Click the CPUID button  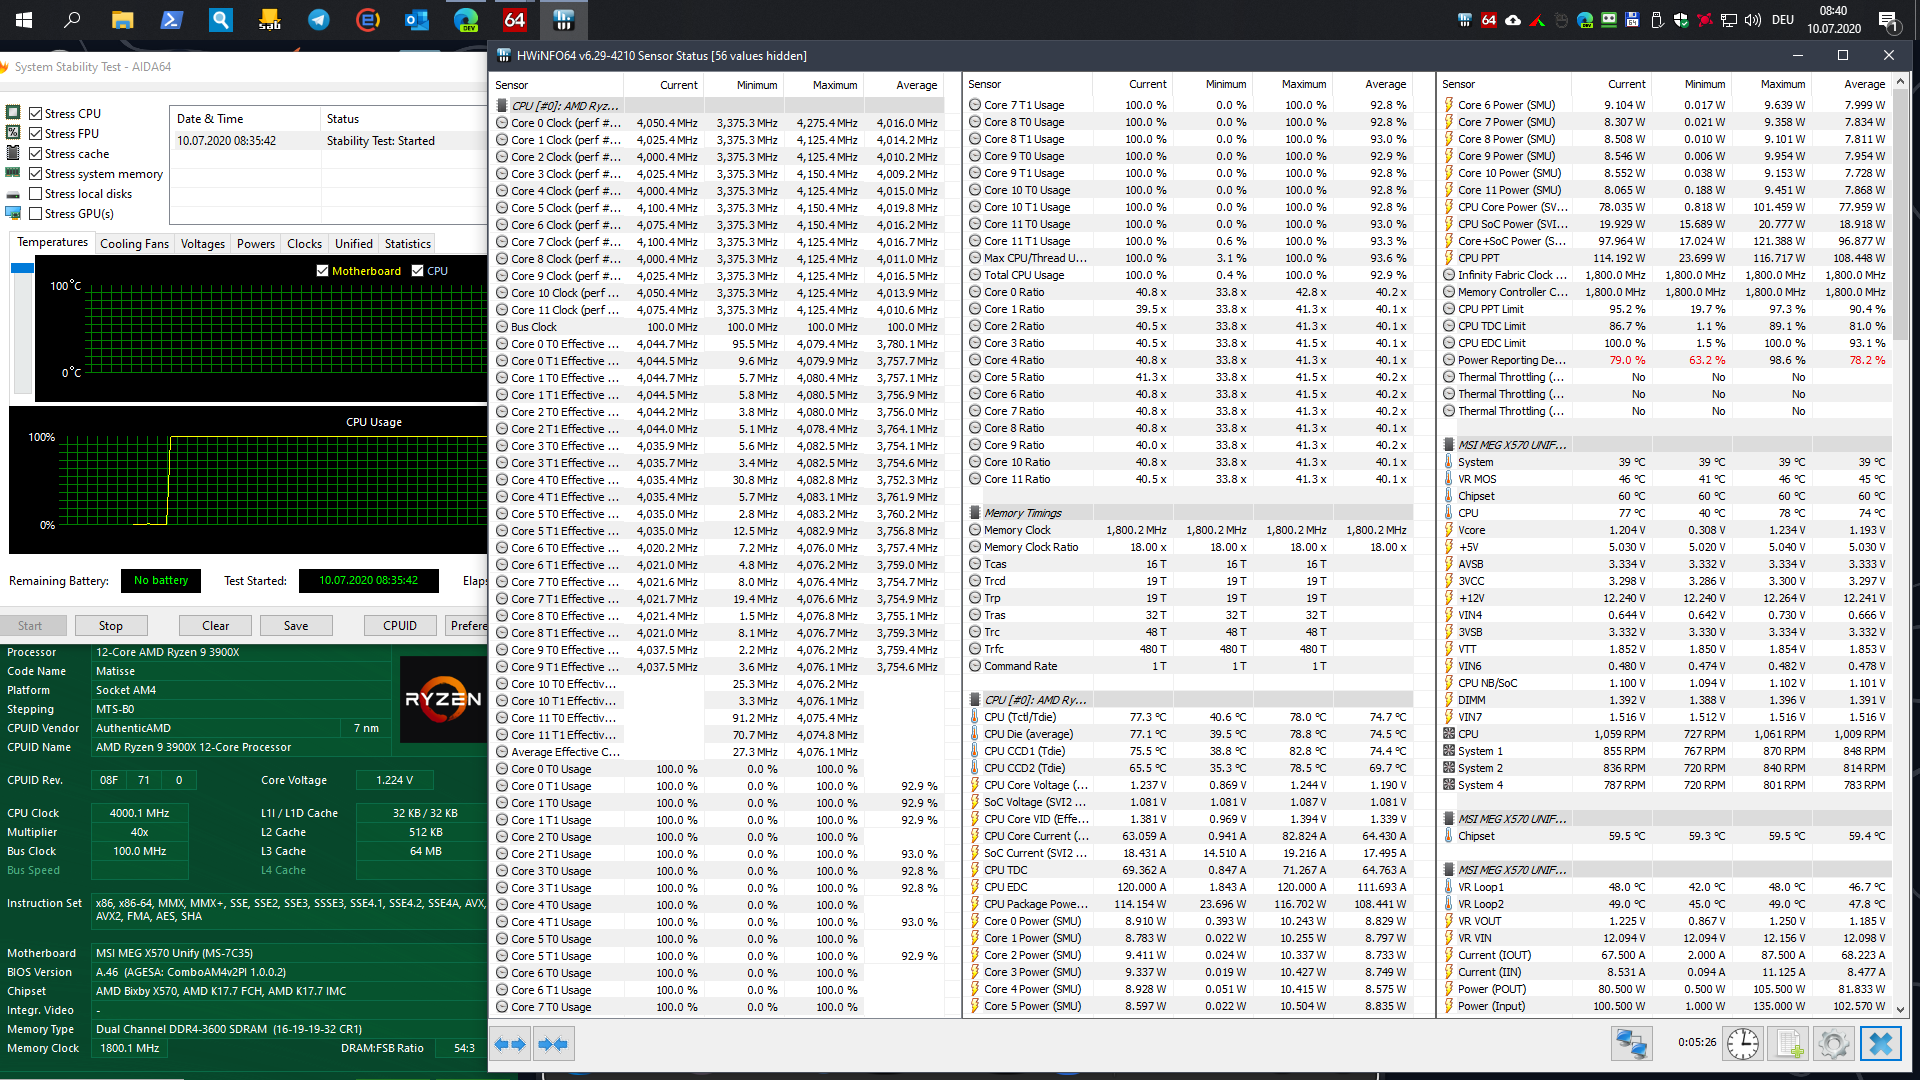(x=399, y=626)
